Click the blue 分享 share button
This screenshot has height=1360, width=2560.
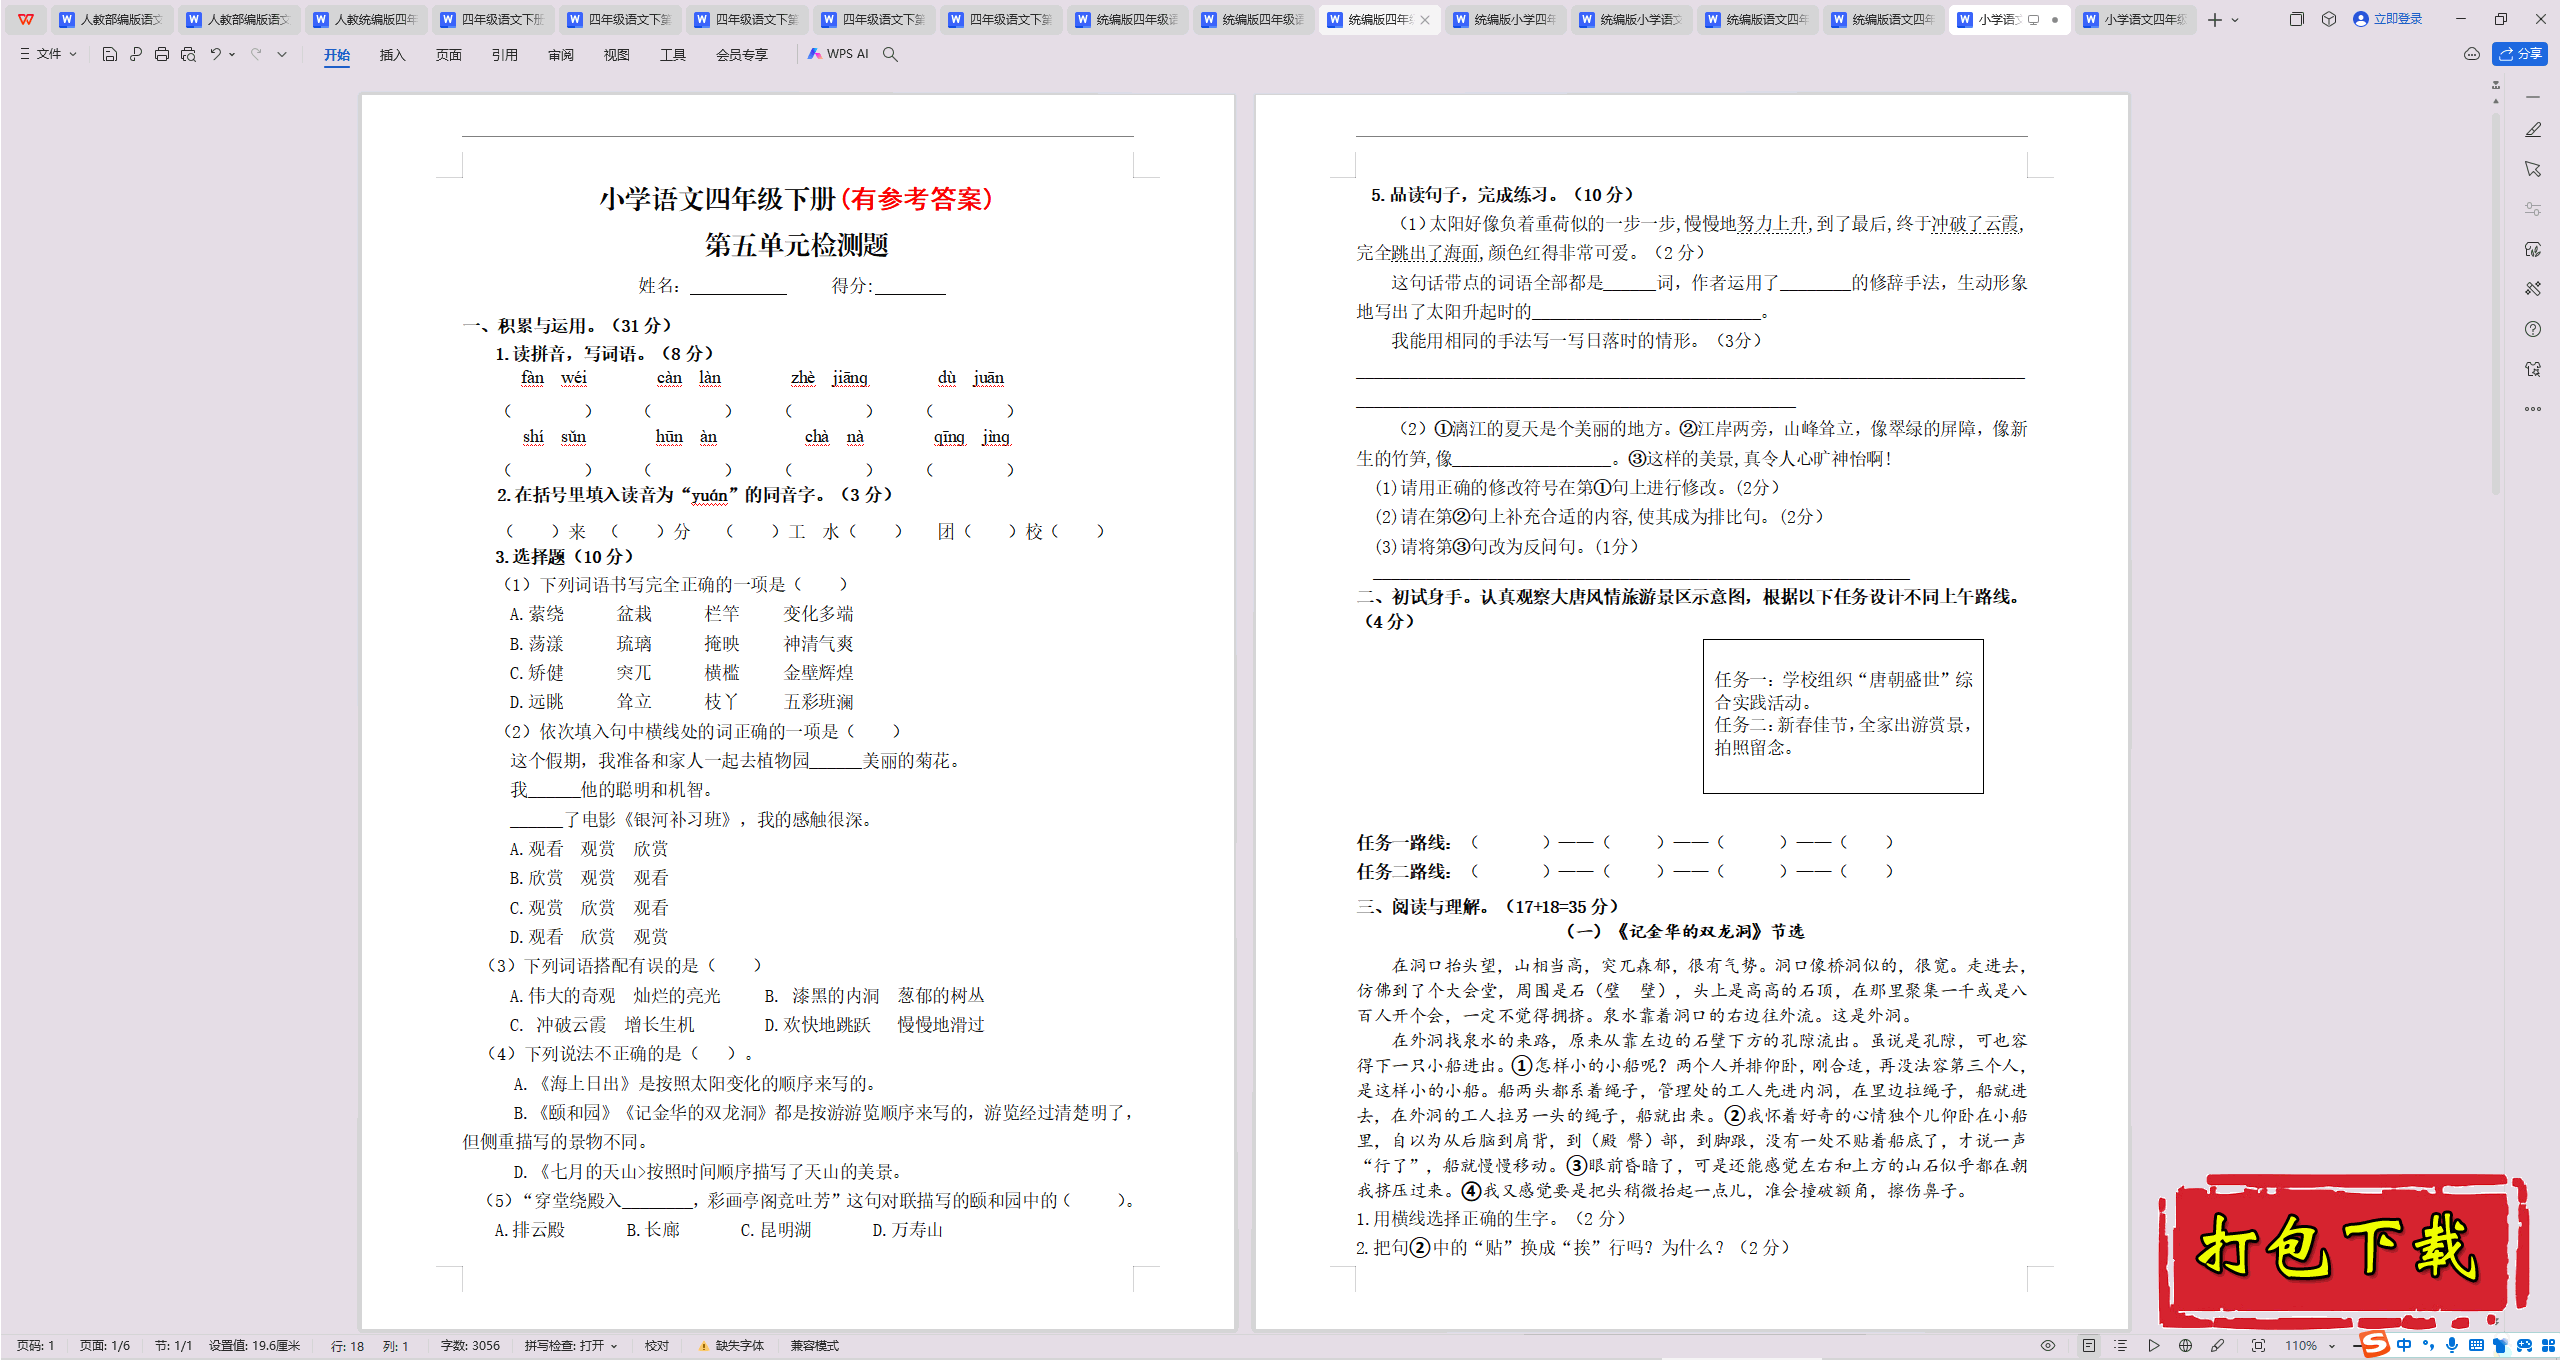(2520, 54)
